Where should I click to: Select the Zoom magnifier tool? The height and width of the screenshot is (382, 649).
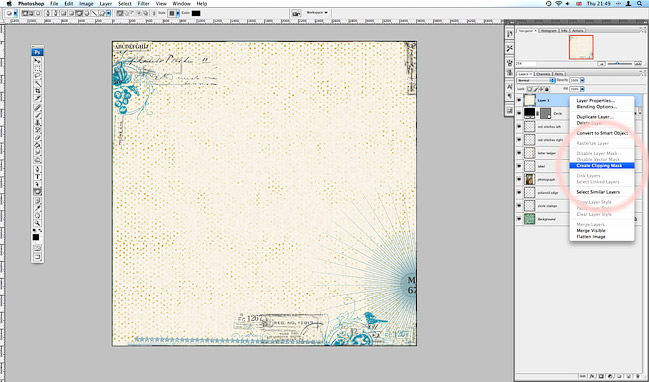pyautogui.click(x=37, y=223)
